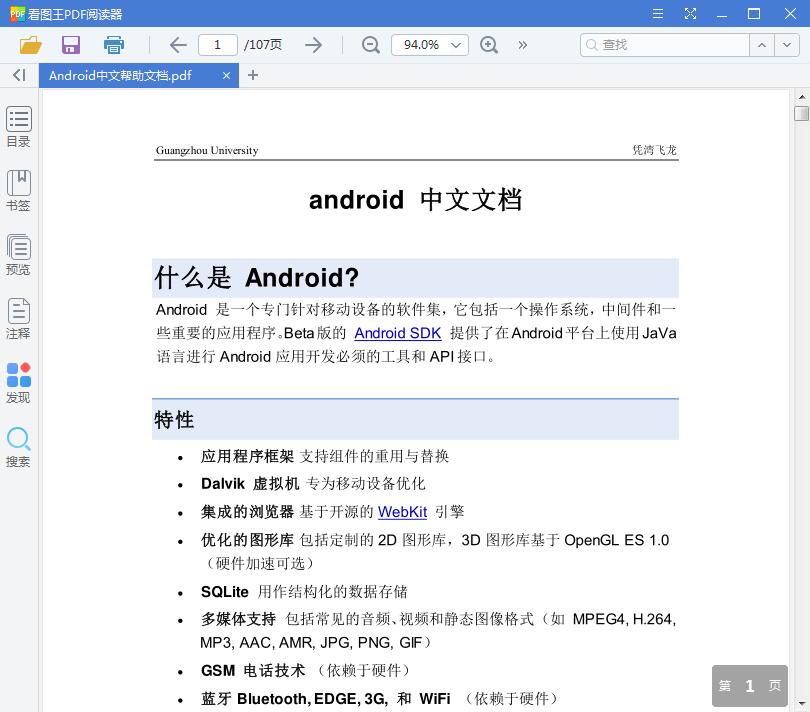Print the document using the printer icon

click(x=113, y=45)
